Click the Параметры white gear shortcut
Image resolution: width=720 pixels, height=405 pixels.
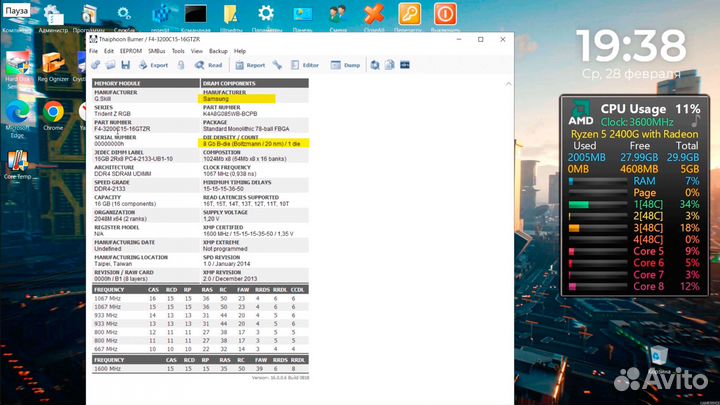[266, 18]
